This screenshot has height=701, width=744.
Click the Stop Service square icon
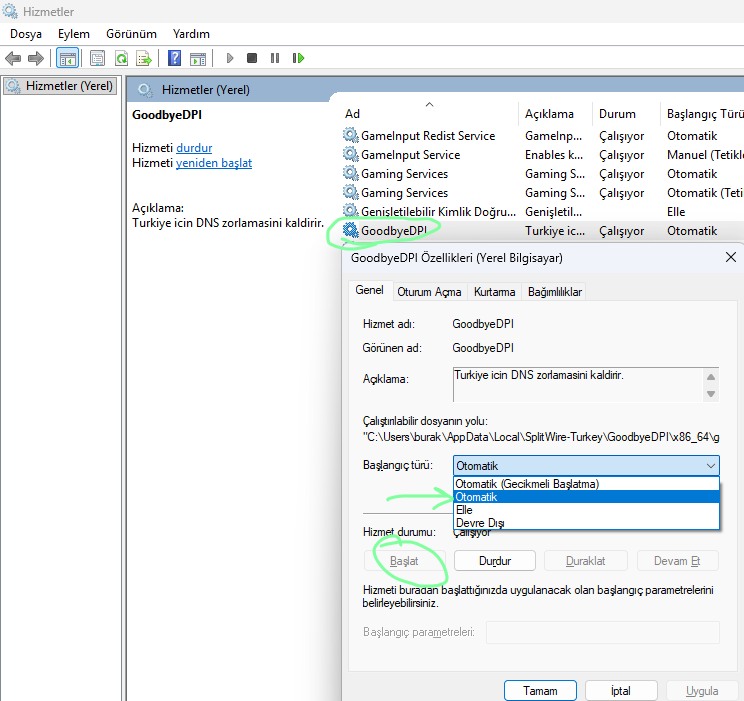coord(252,58)
